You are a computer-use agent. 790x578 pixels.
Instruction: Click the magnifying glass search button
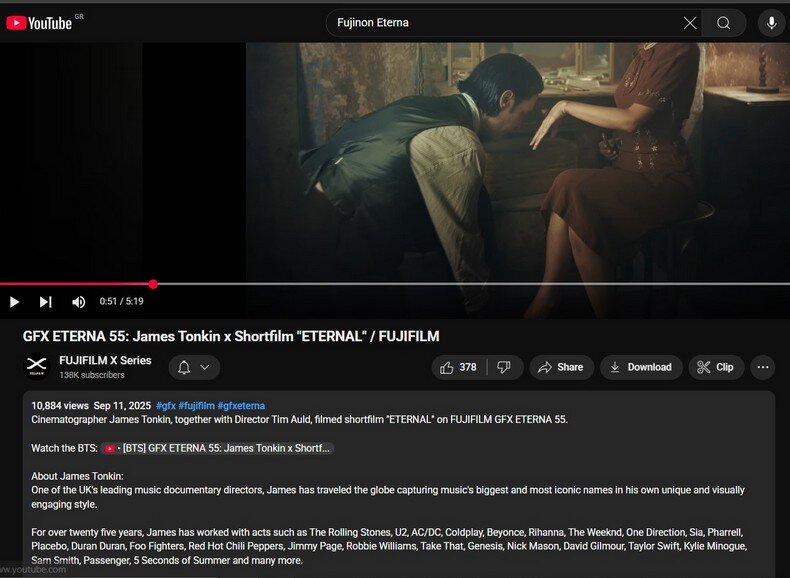(x=723, y=23)
